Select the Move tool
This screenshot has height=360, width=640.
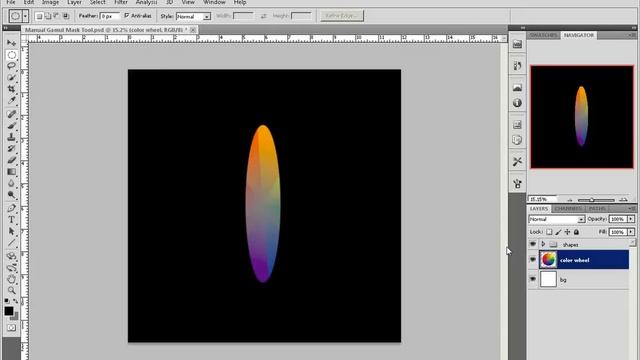point(11,43)
